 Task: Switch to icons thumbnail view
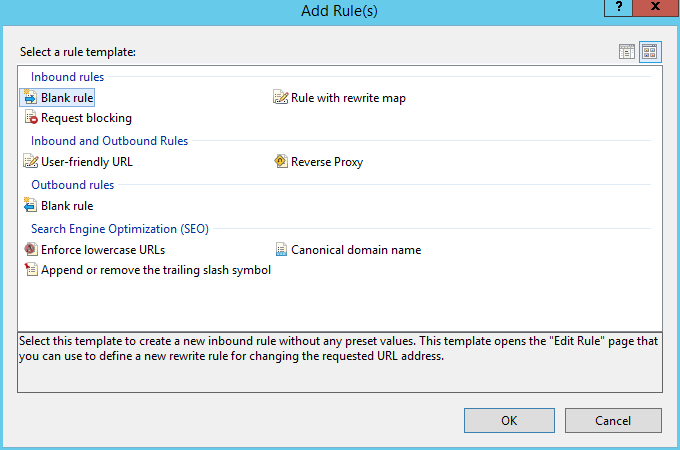650,52
